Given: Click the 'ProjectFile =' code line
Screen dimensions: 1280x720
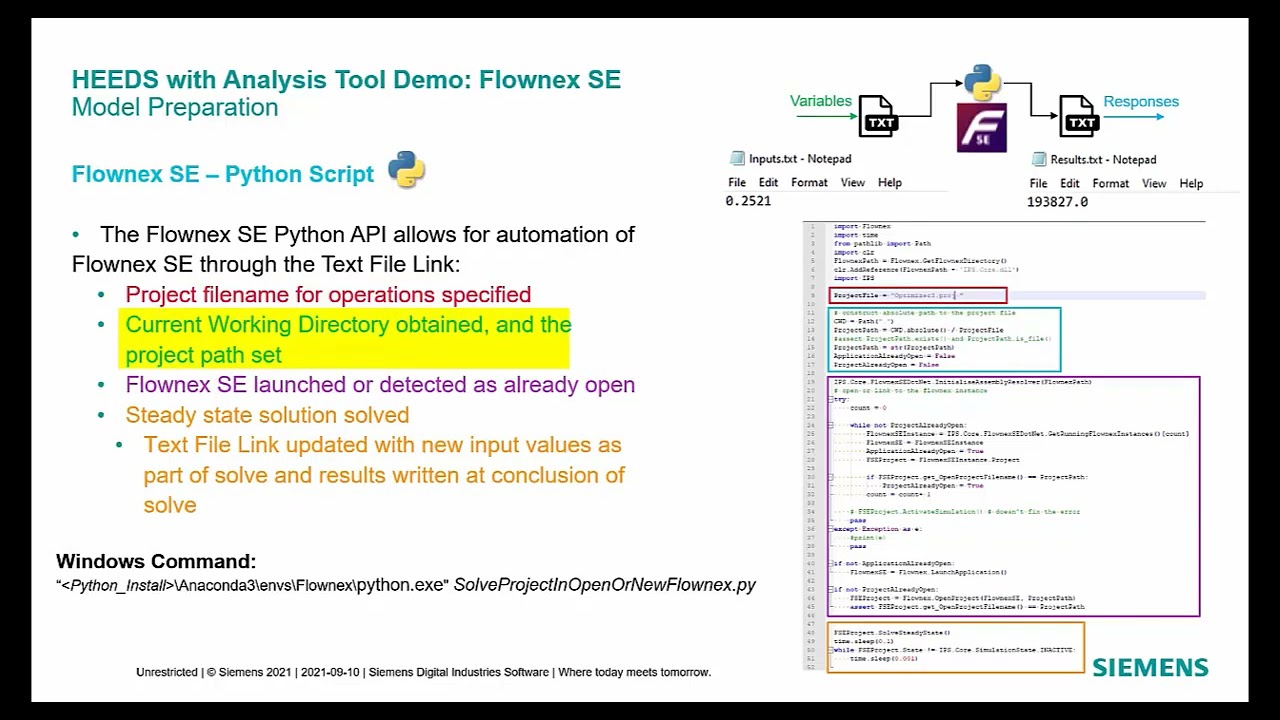Looking at the screenshot, I should (x=898, y=295).
